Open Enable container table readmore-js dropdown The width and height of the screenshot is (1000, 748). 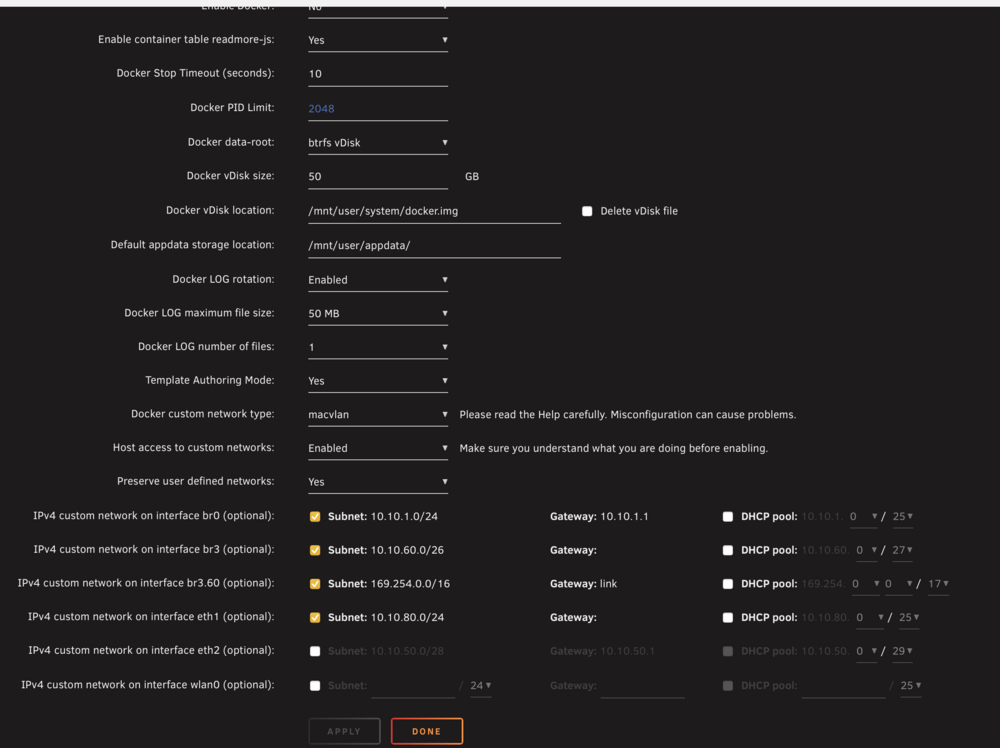(x=378, y=40)
